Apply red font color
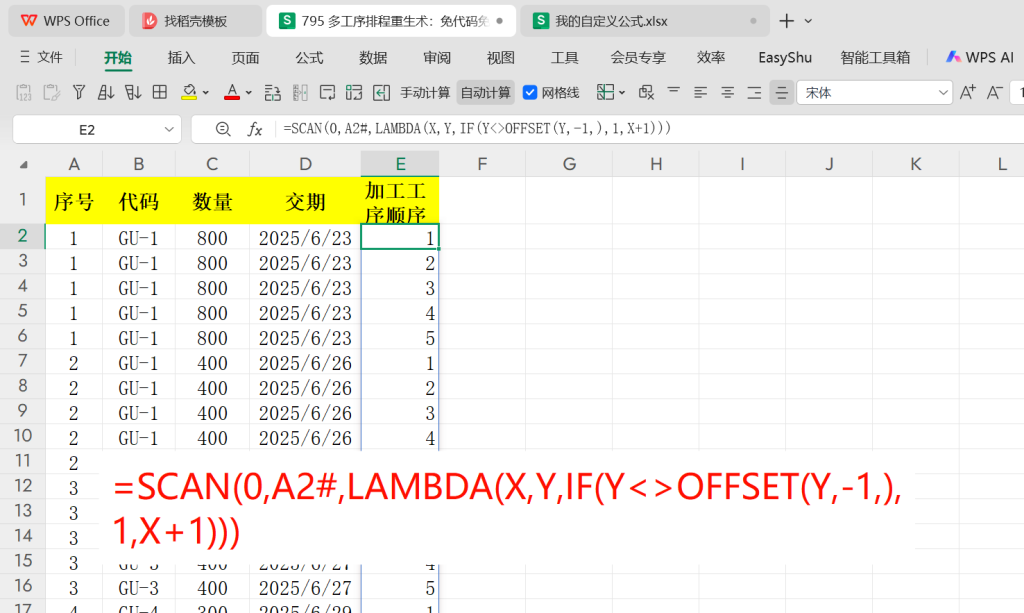Viewport: 1024px width, 613px height. pyautogui.click(x=232, y=93)
